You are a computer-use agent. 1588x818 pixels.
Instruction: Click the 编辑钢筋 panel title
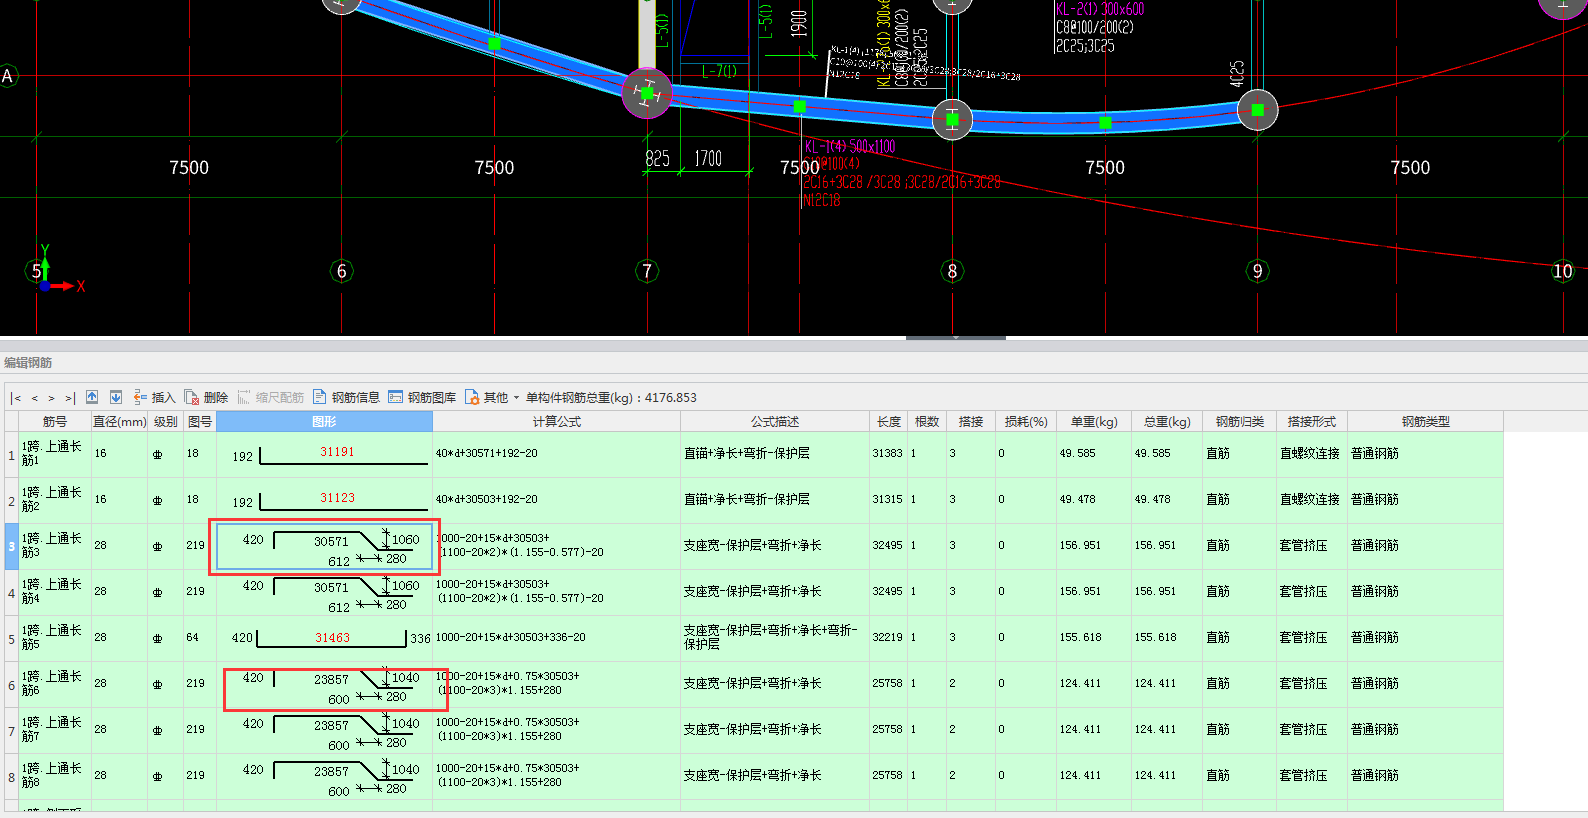tap(28, 363)
